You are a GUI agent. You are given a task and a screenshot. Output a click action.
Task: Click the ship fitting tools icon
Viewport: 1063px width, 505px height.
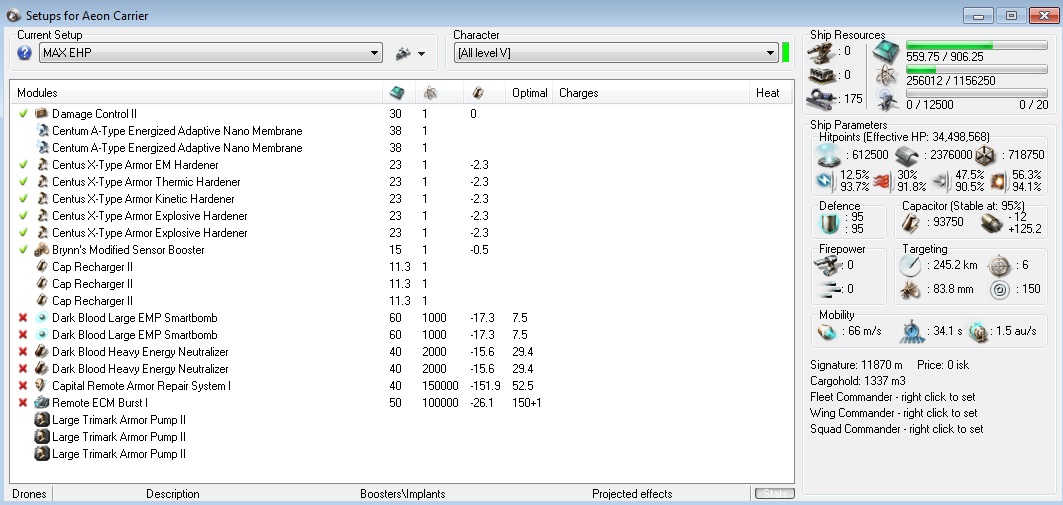[403, 54]
